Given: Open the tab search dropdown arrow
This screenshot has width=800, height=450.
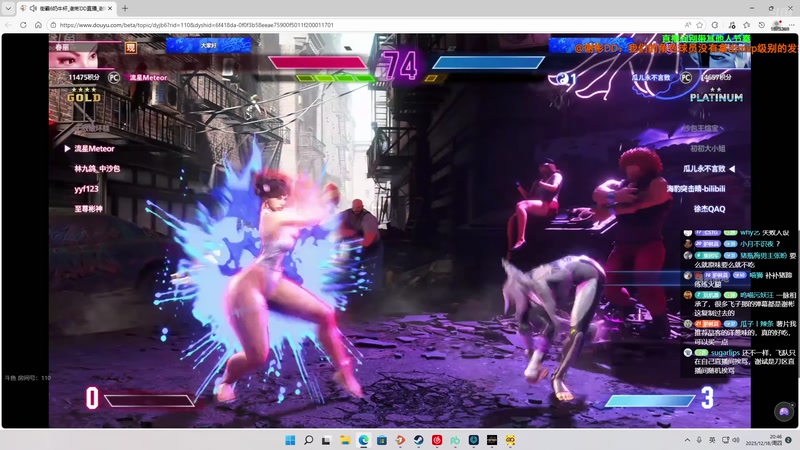Looking at the screenshot, I should [8, 8].
